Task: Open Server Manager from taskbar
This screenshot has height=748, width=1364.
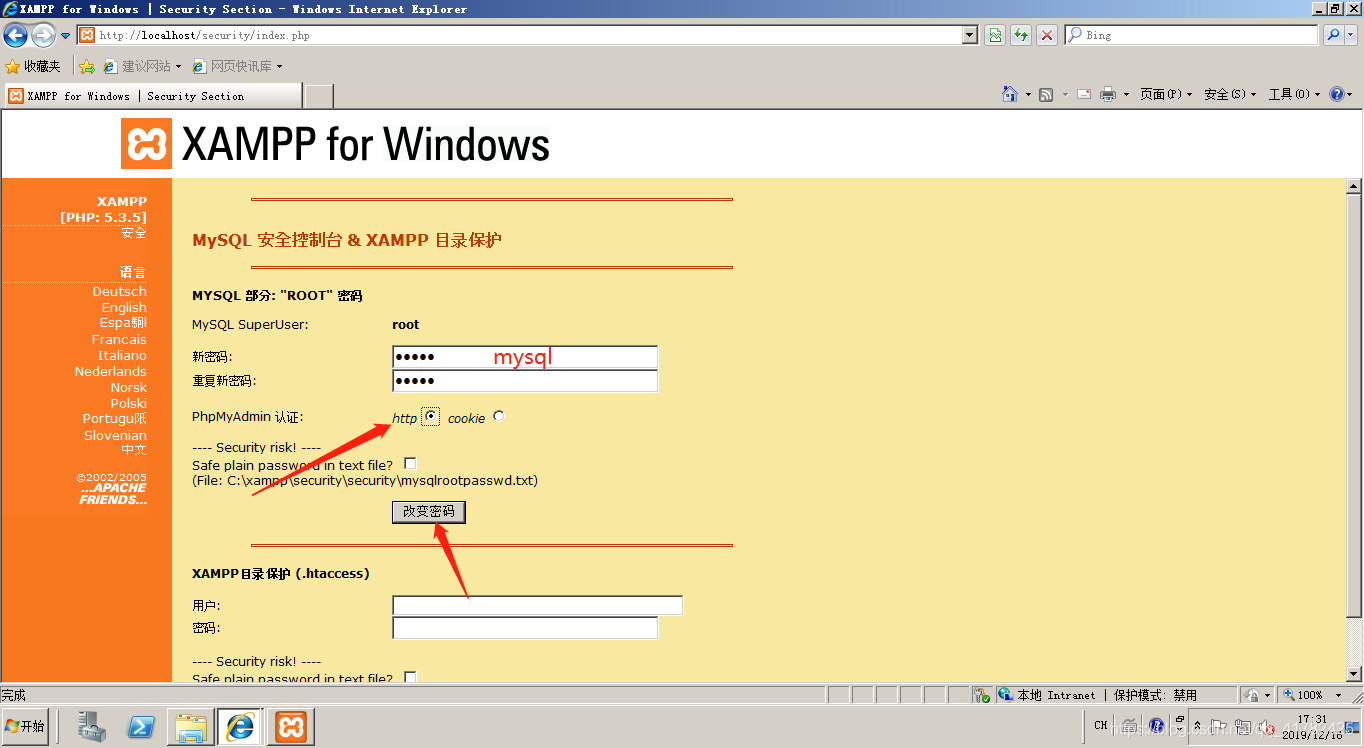Action: (92, 727)
